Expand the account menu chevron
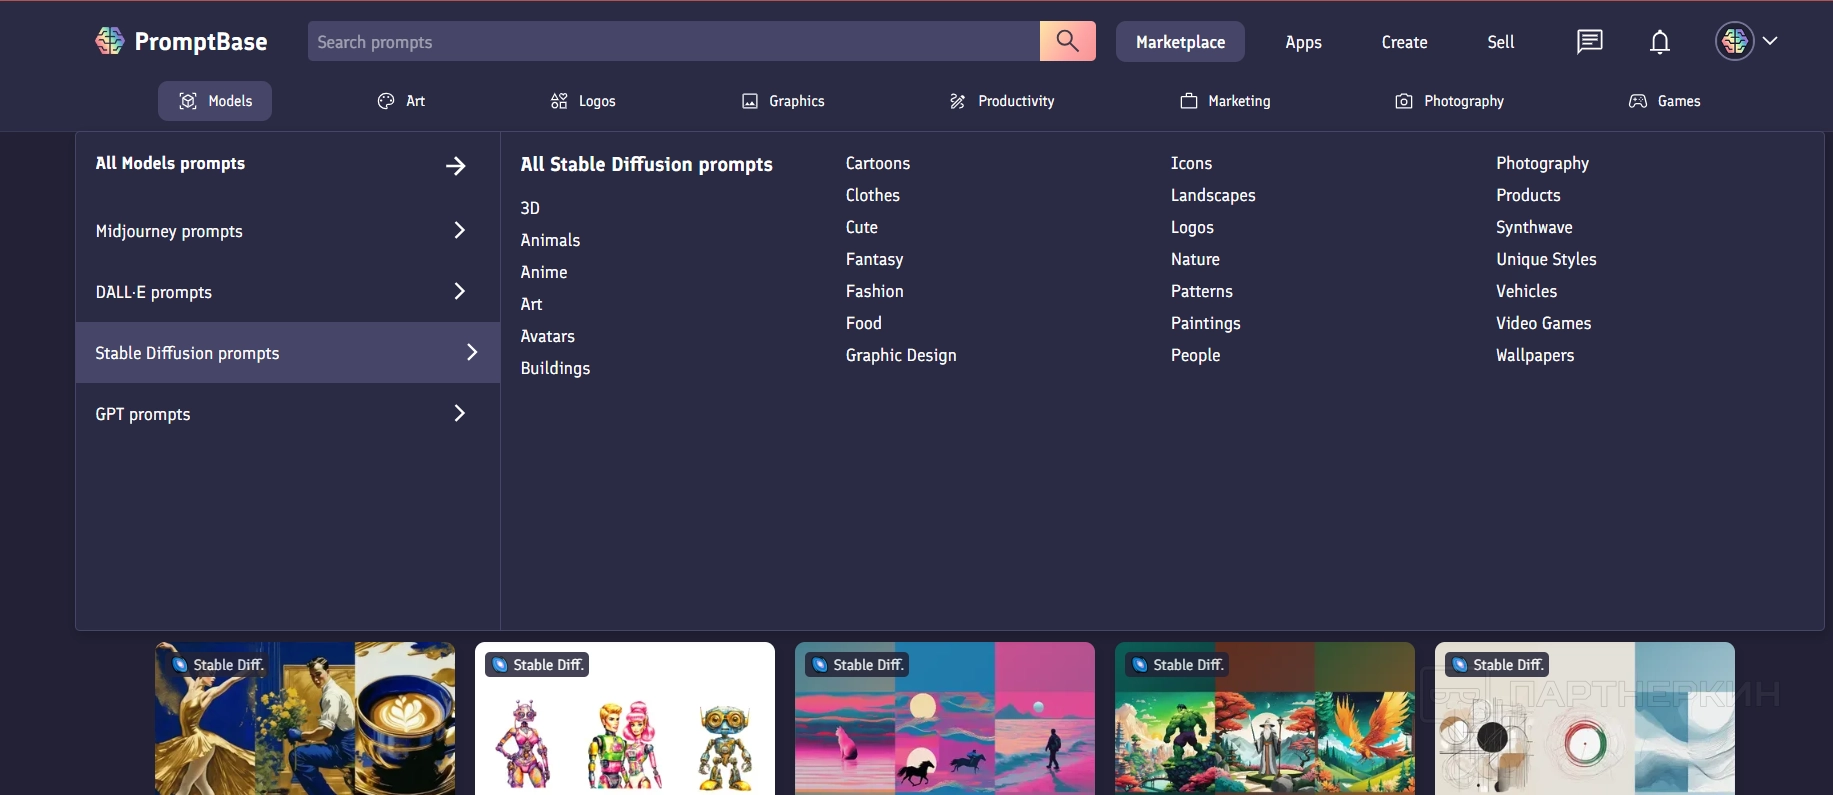 coord(1770,41)
